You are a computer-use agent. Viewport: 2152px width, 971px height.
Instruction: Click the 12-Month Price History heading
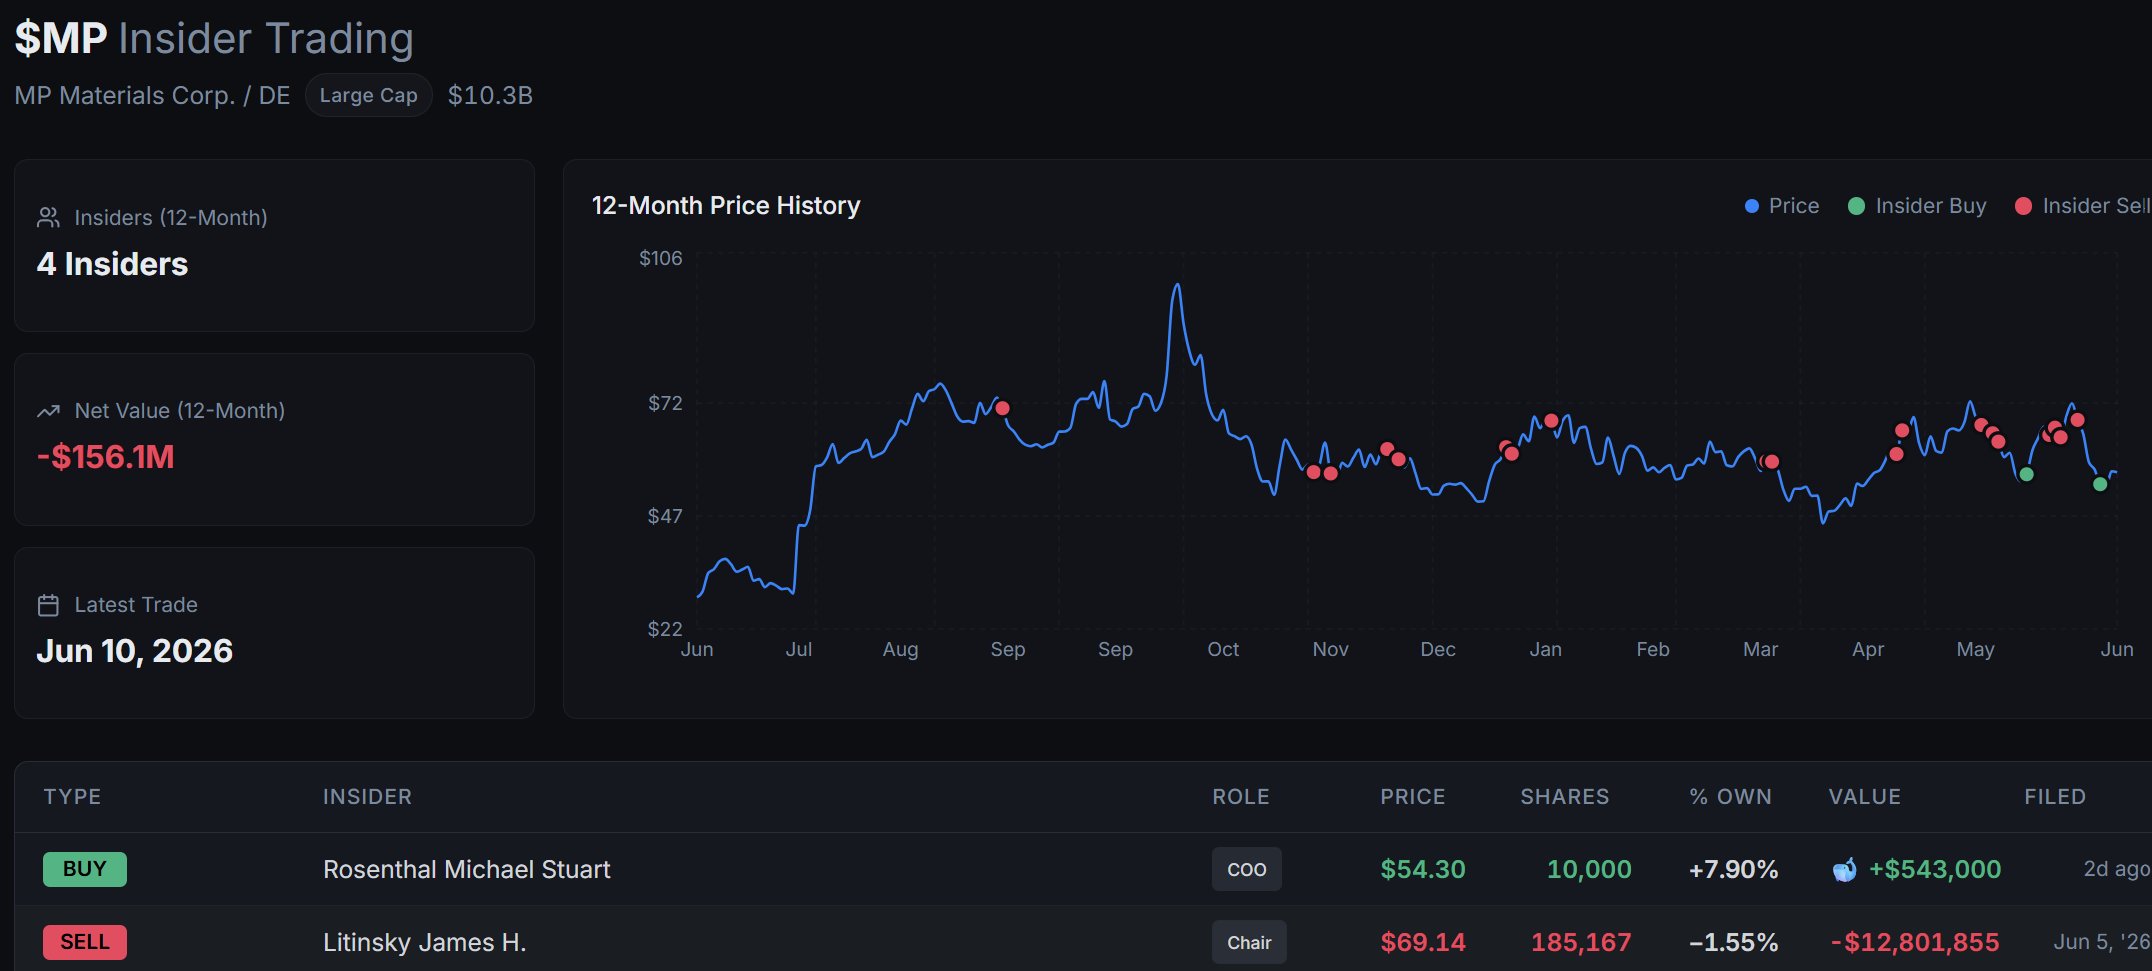click(x=726, y=205)
